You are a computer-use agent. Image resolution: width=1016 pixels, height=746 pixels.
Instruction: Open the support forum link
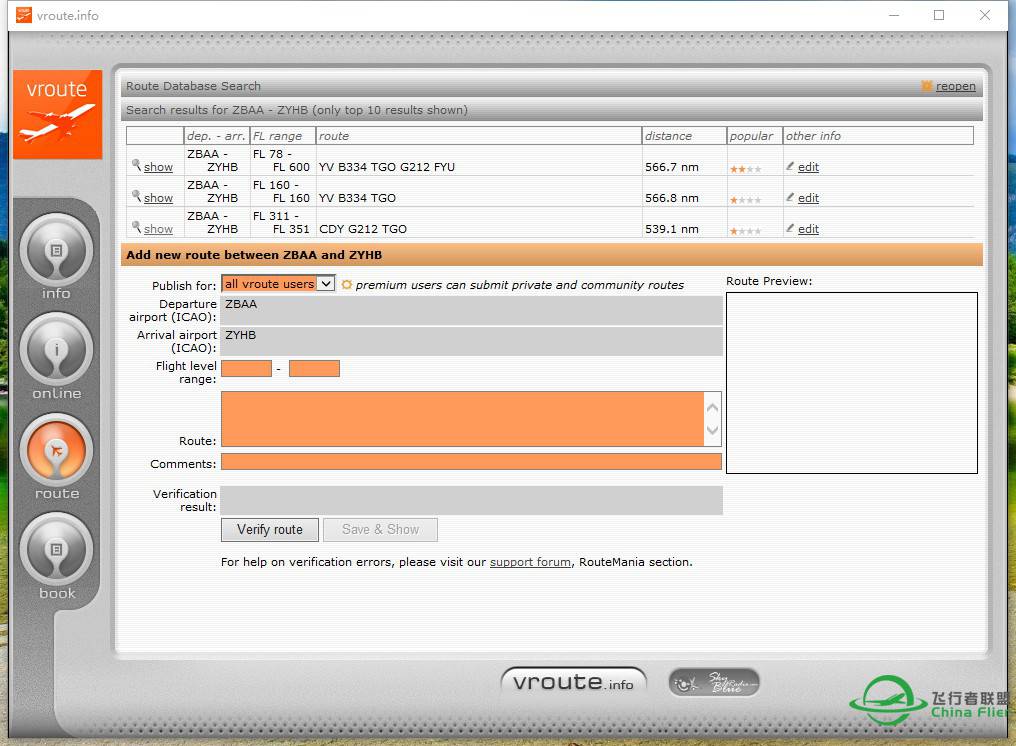530,562
